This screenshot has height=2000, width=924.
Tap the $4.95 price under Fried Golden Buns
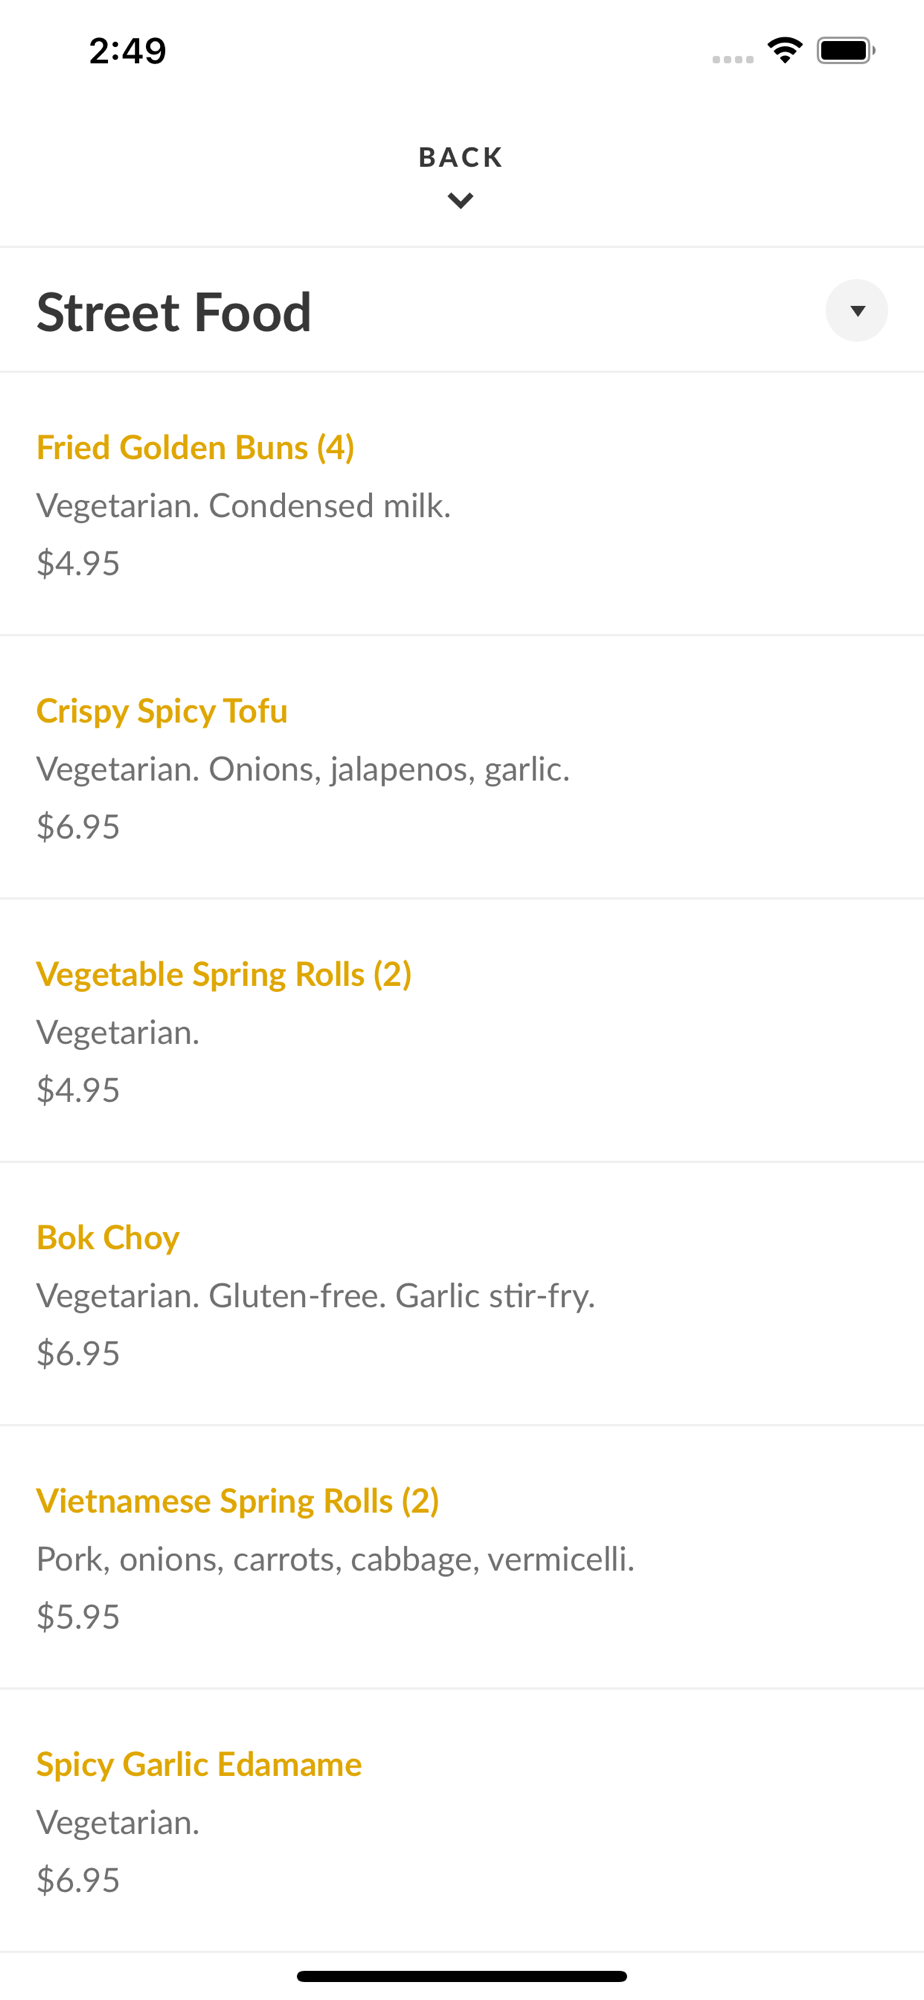(78, 563)
